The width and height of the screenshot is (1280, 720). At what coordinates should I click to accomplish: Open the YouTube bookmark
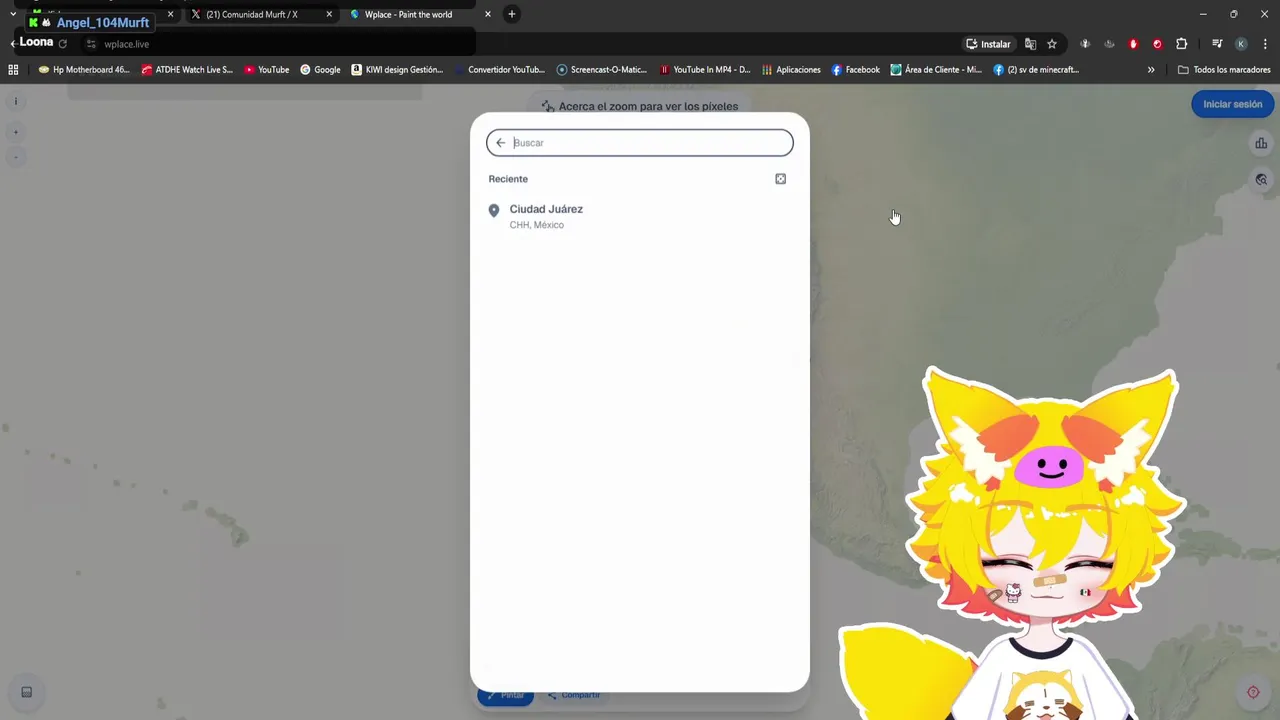pos(267,70)
